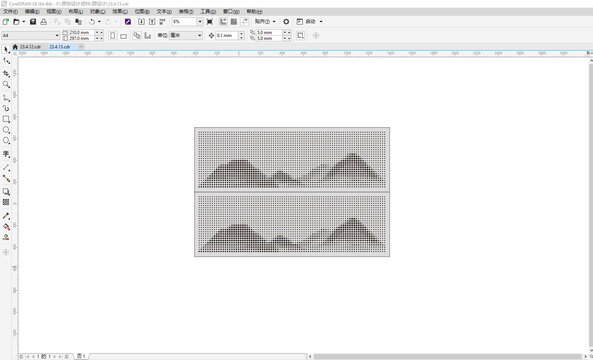The width and height of the screenshot is (593, 360).
Task: Toggle the show grid button
Action: click(x=234, y=22)
